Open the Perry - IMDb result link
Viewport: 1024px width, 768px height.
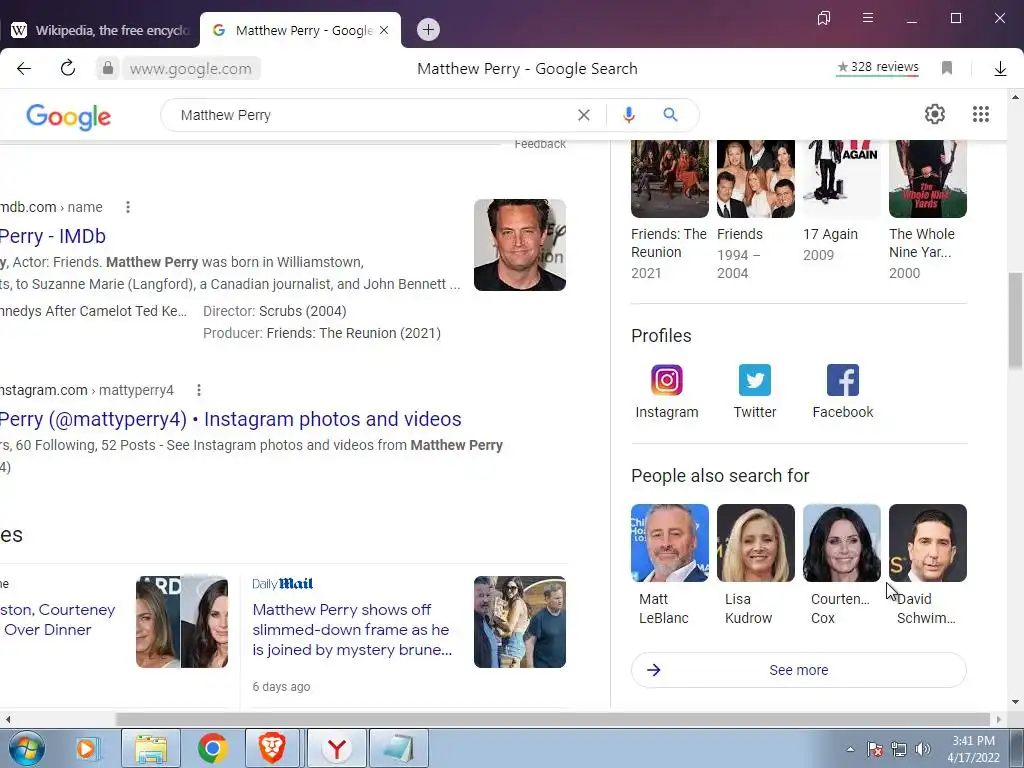point(52,236)
